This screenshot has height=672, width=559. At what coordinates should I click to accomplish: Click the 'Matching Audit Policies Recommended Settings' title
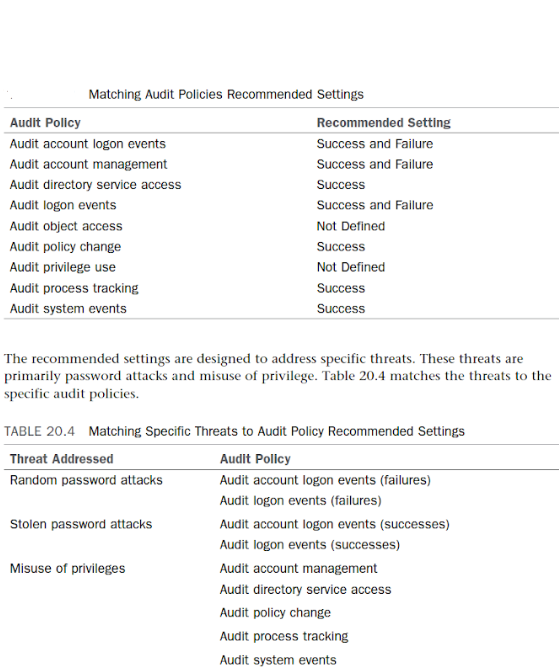point(226,95)
